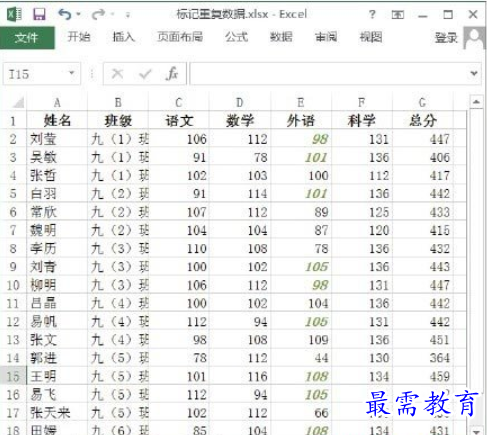
Task: Select column F header
Action: click(362, 102)
